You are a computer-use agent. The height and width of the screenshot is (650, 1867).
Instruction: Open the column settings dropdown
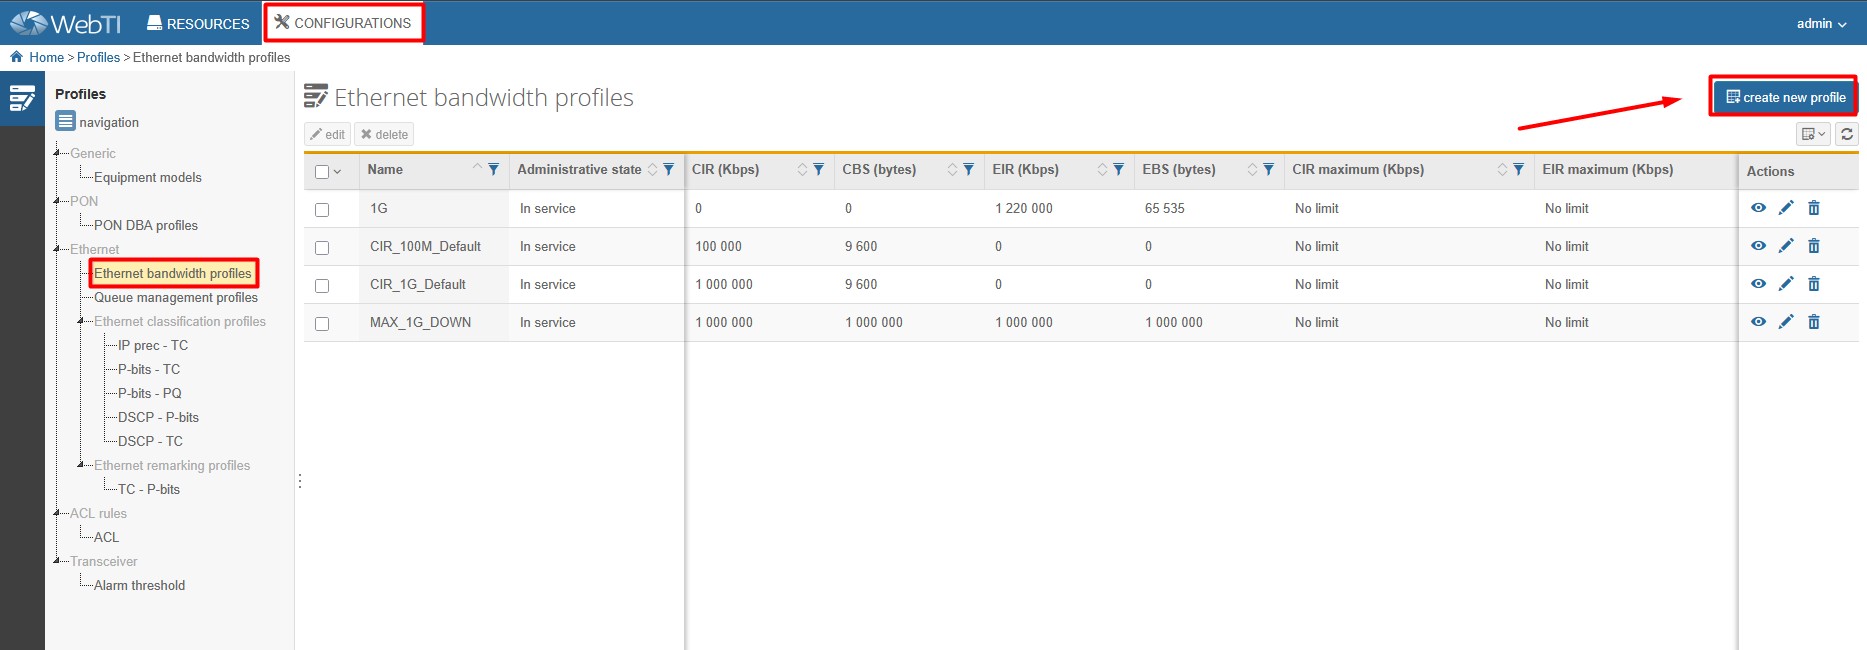pos(1813,134)
